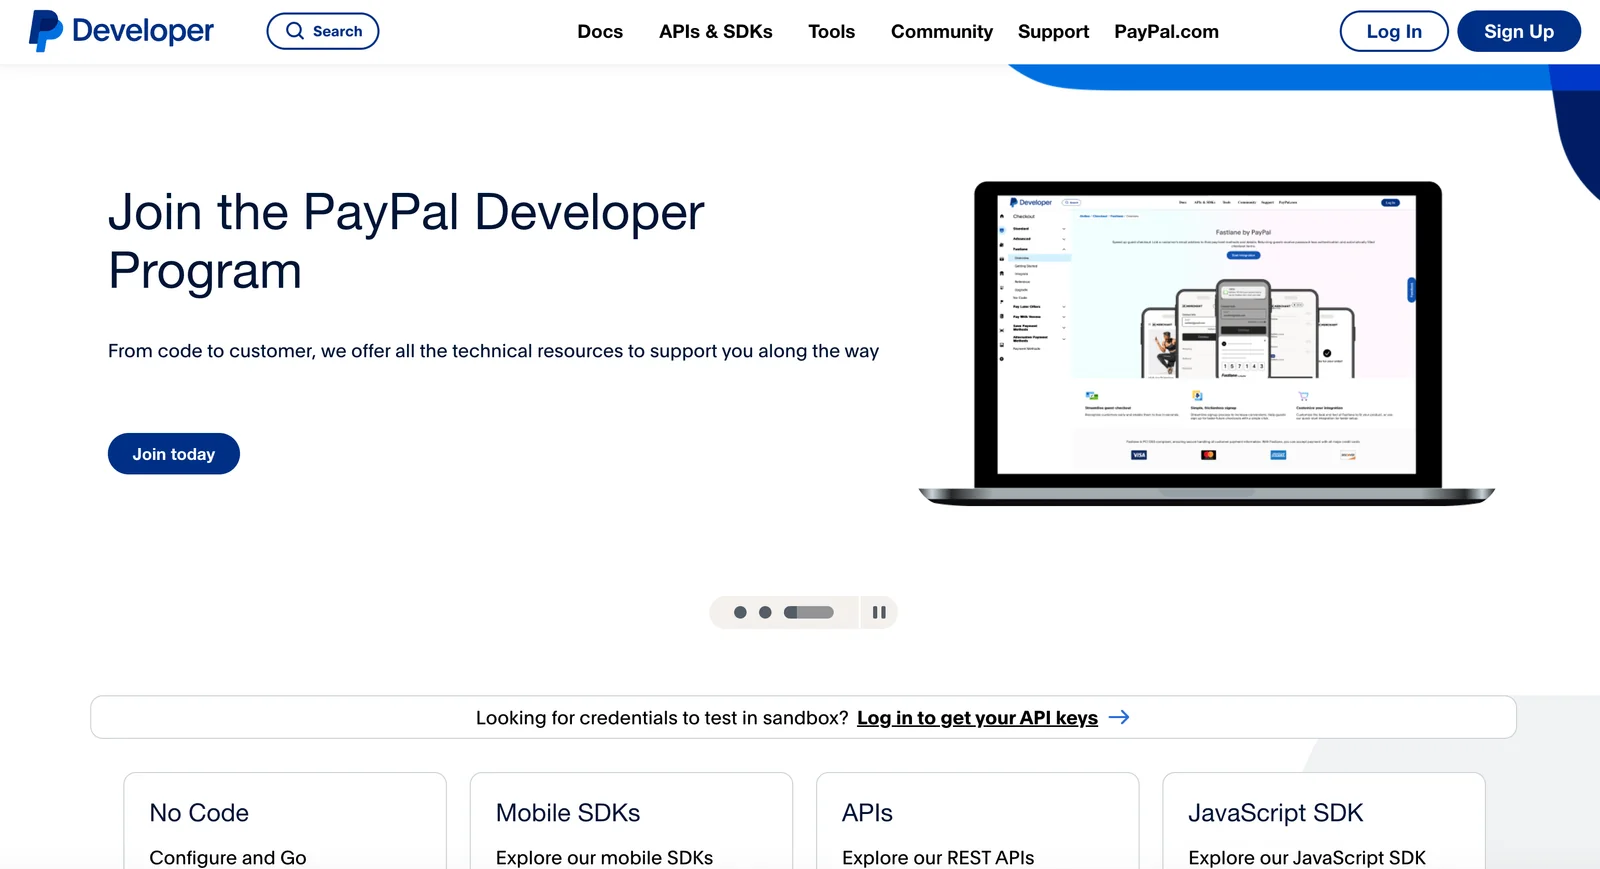Open the Mobile SDKs card
Screen dimensions: 1600x869
[x=631, y=822]
